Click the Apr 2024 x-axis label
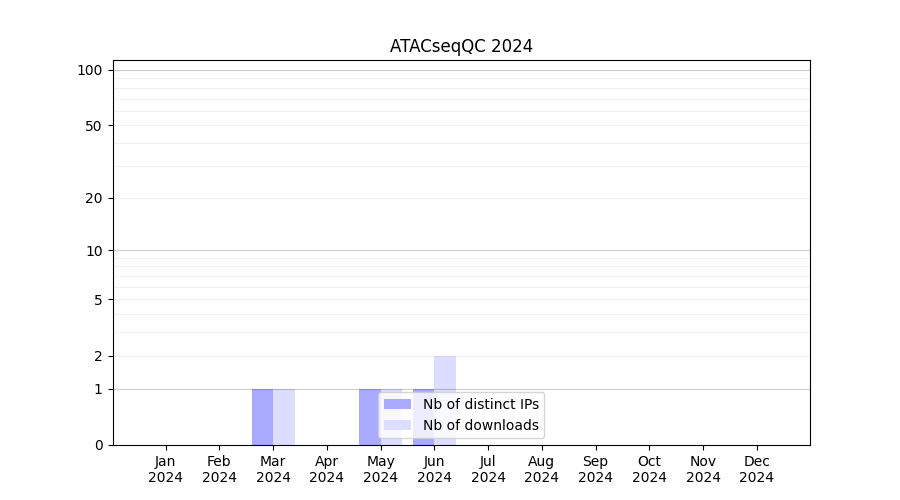The height and width of the screenshot is (500, 900). coord(327,469)
